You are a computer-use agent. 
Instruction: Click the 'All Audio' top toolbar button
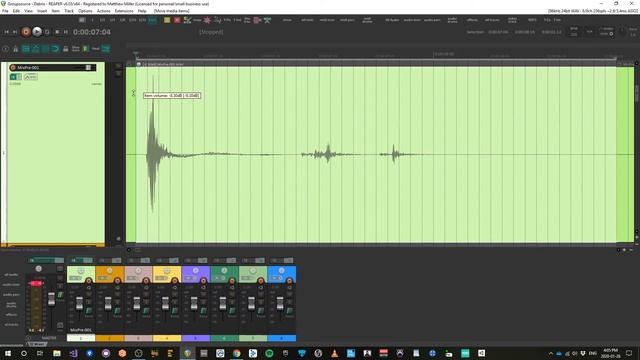(392, 20)
